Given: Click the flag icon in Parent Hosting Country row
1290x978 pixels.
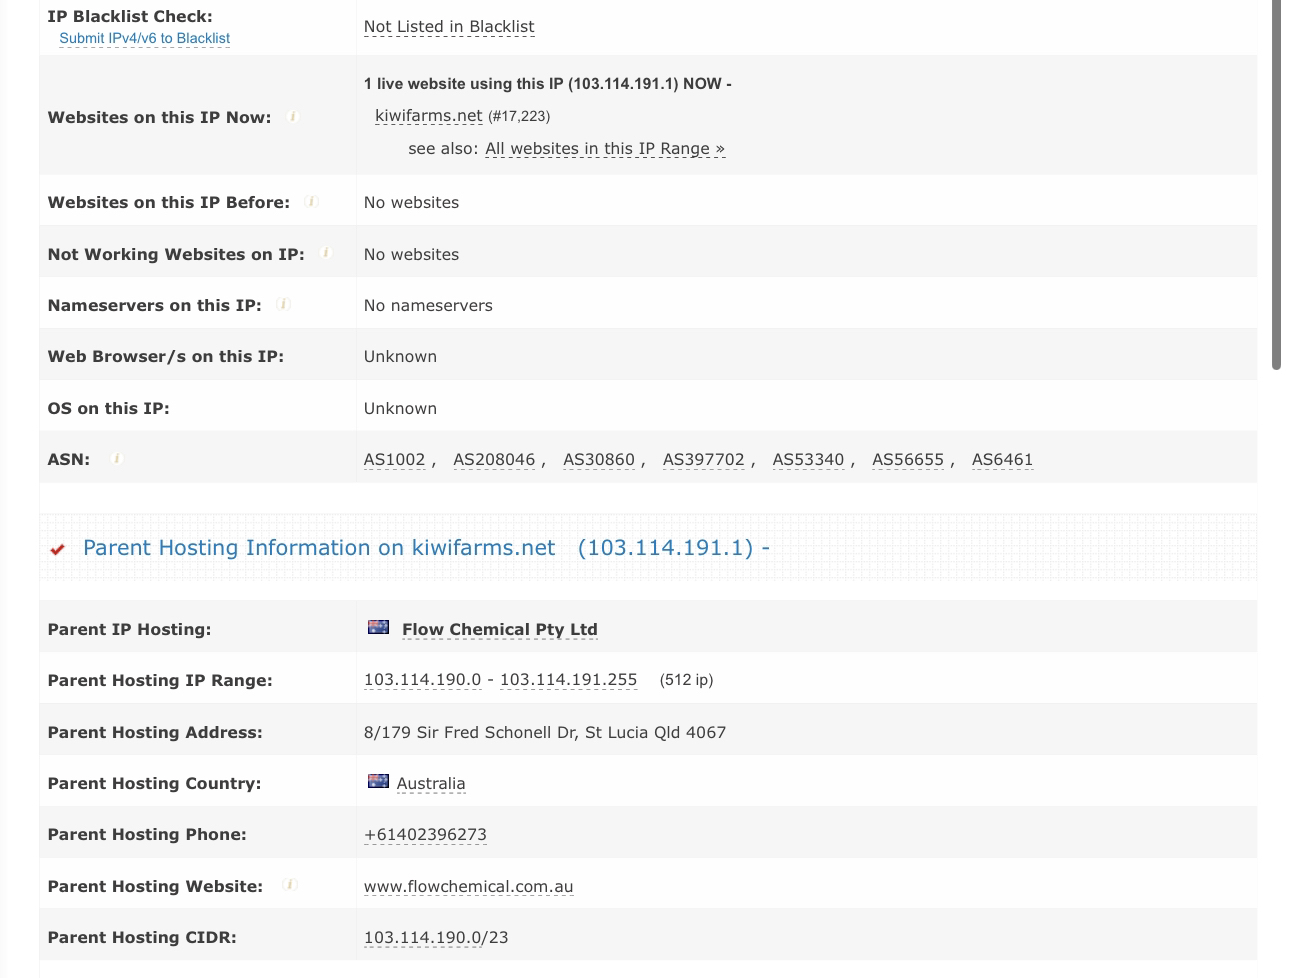Looking at the screenshot, I should [378, 782].
